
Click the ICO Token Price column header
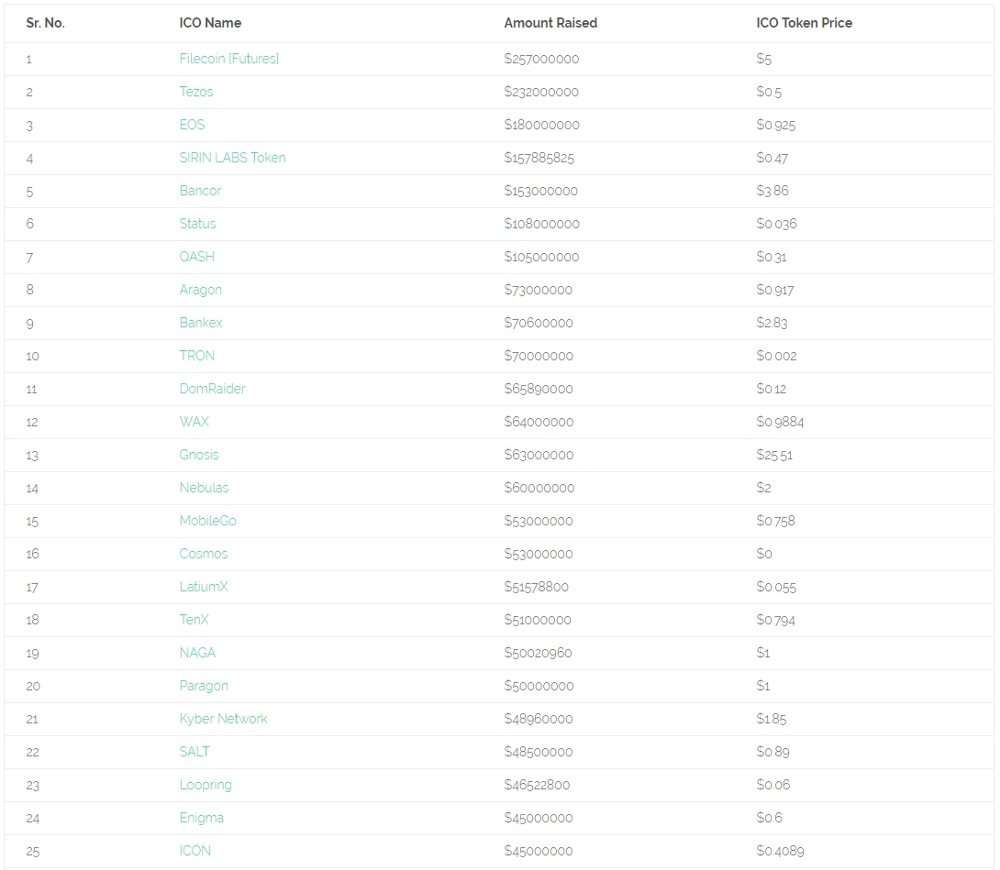point(804,23)
